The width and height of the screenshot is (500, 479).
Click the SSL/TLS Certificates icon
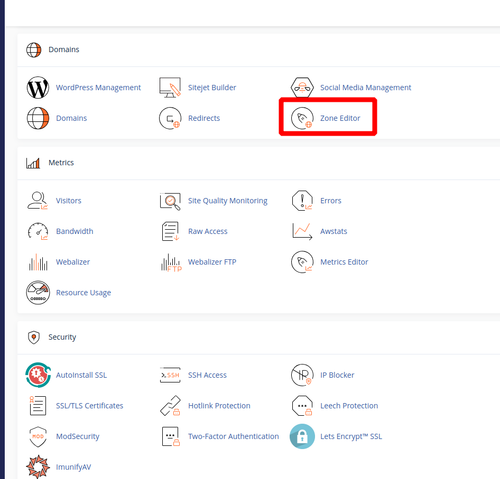[x=38, y=406]
